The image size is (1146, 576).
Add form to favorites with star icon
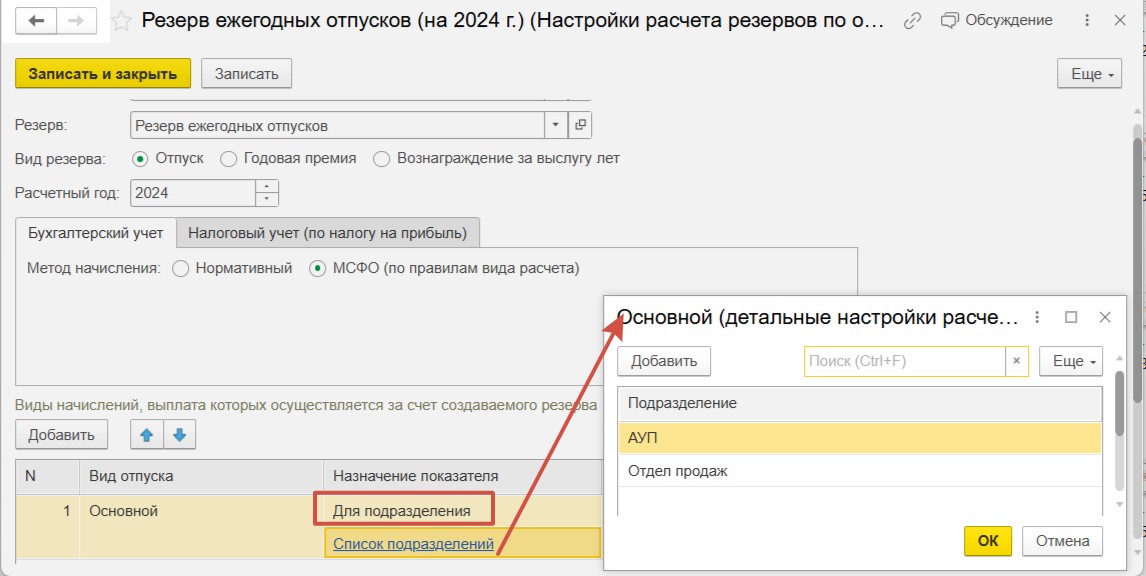(121, 21)
